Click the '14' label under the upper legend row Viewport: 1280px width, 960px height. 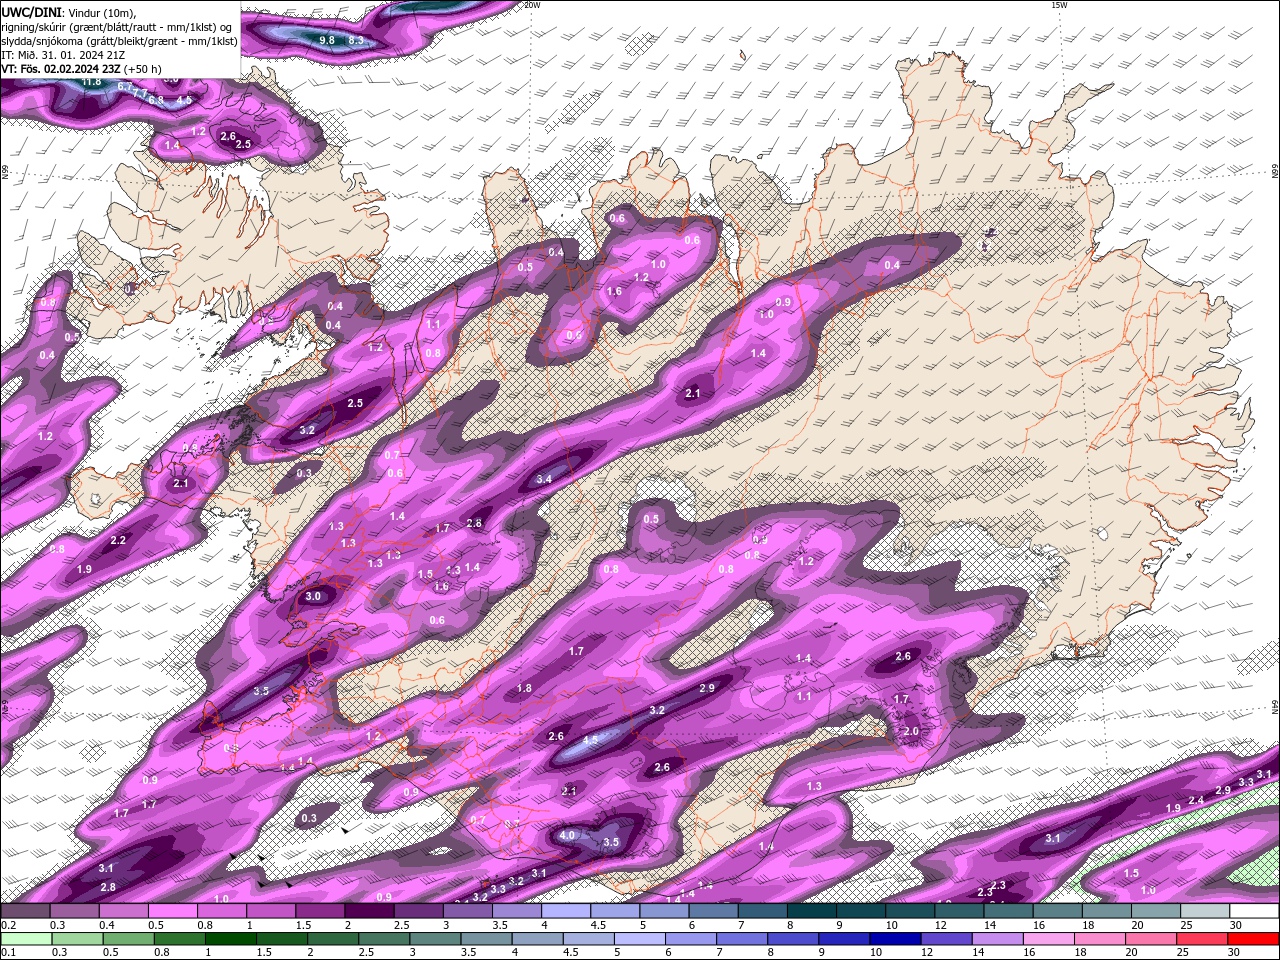point(989,925)
